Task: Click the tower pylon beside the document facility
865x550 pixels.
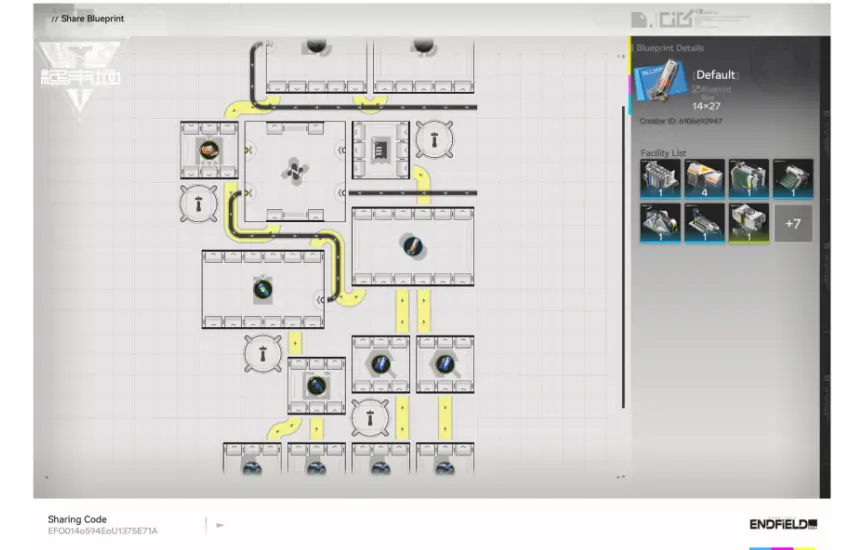Action: (434, 140)
